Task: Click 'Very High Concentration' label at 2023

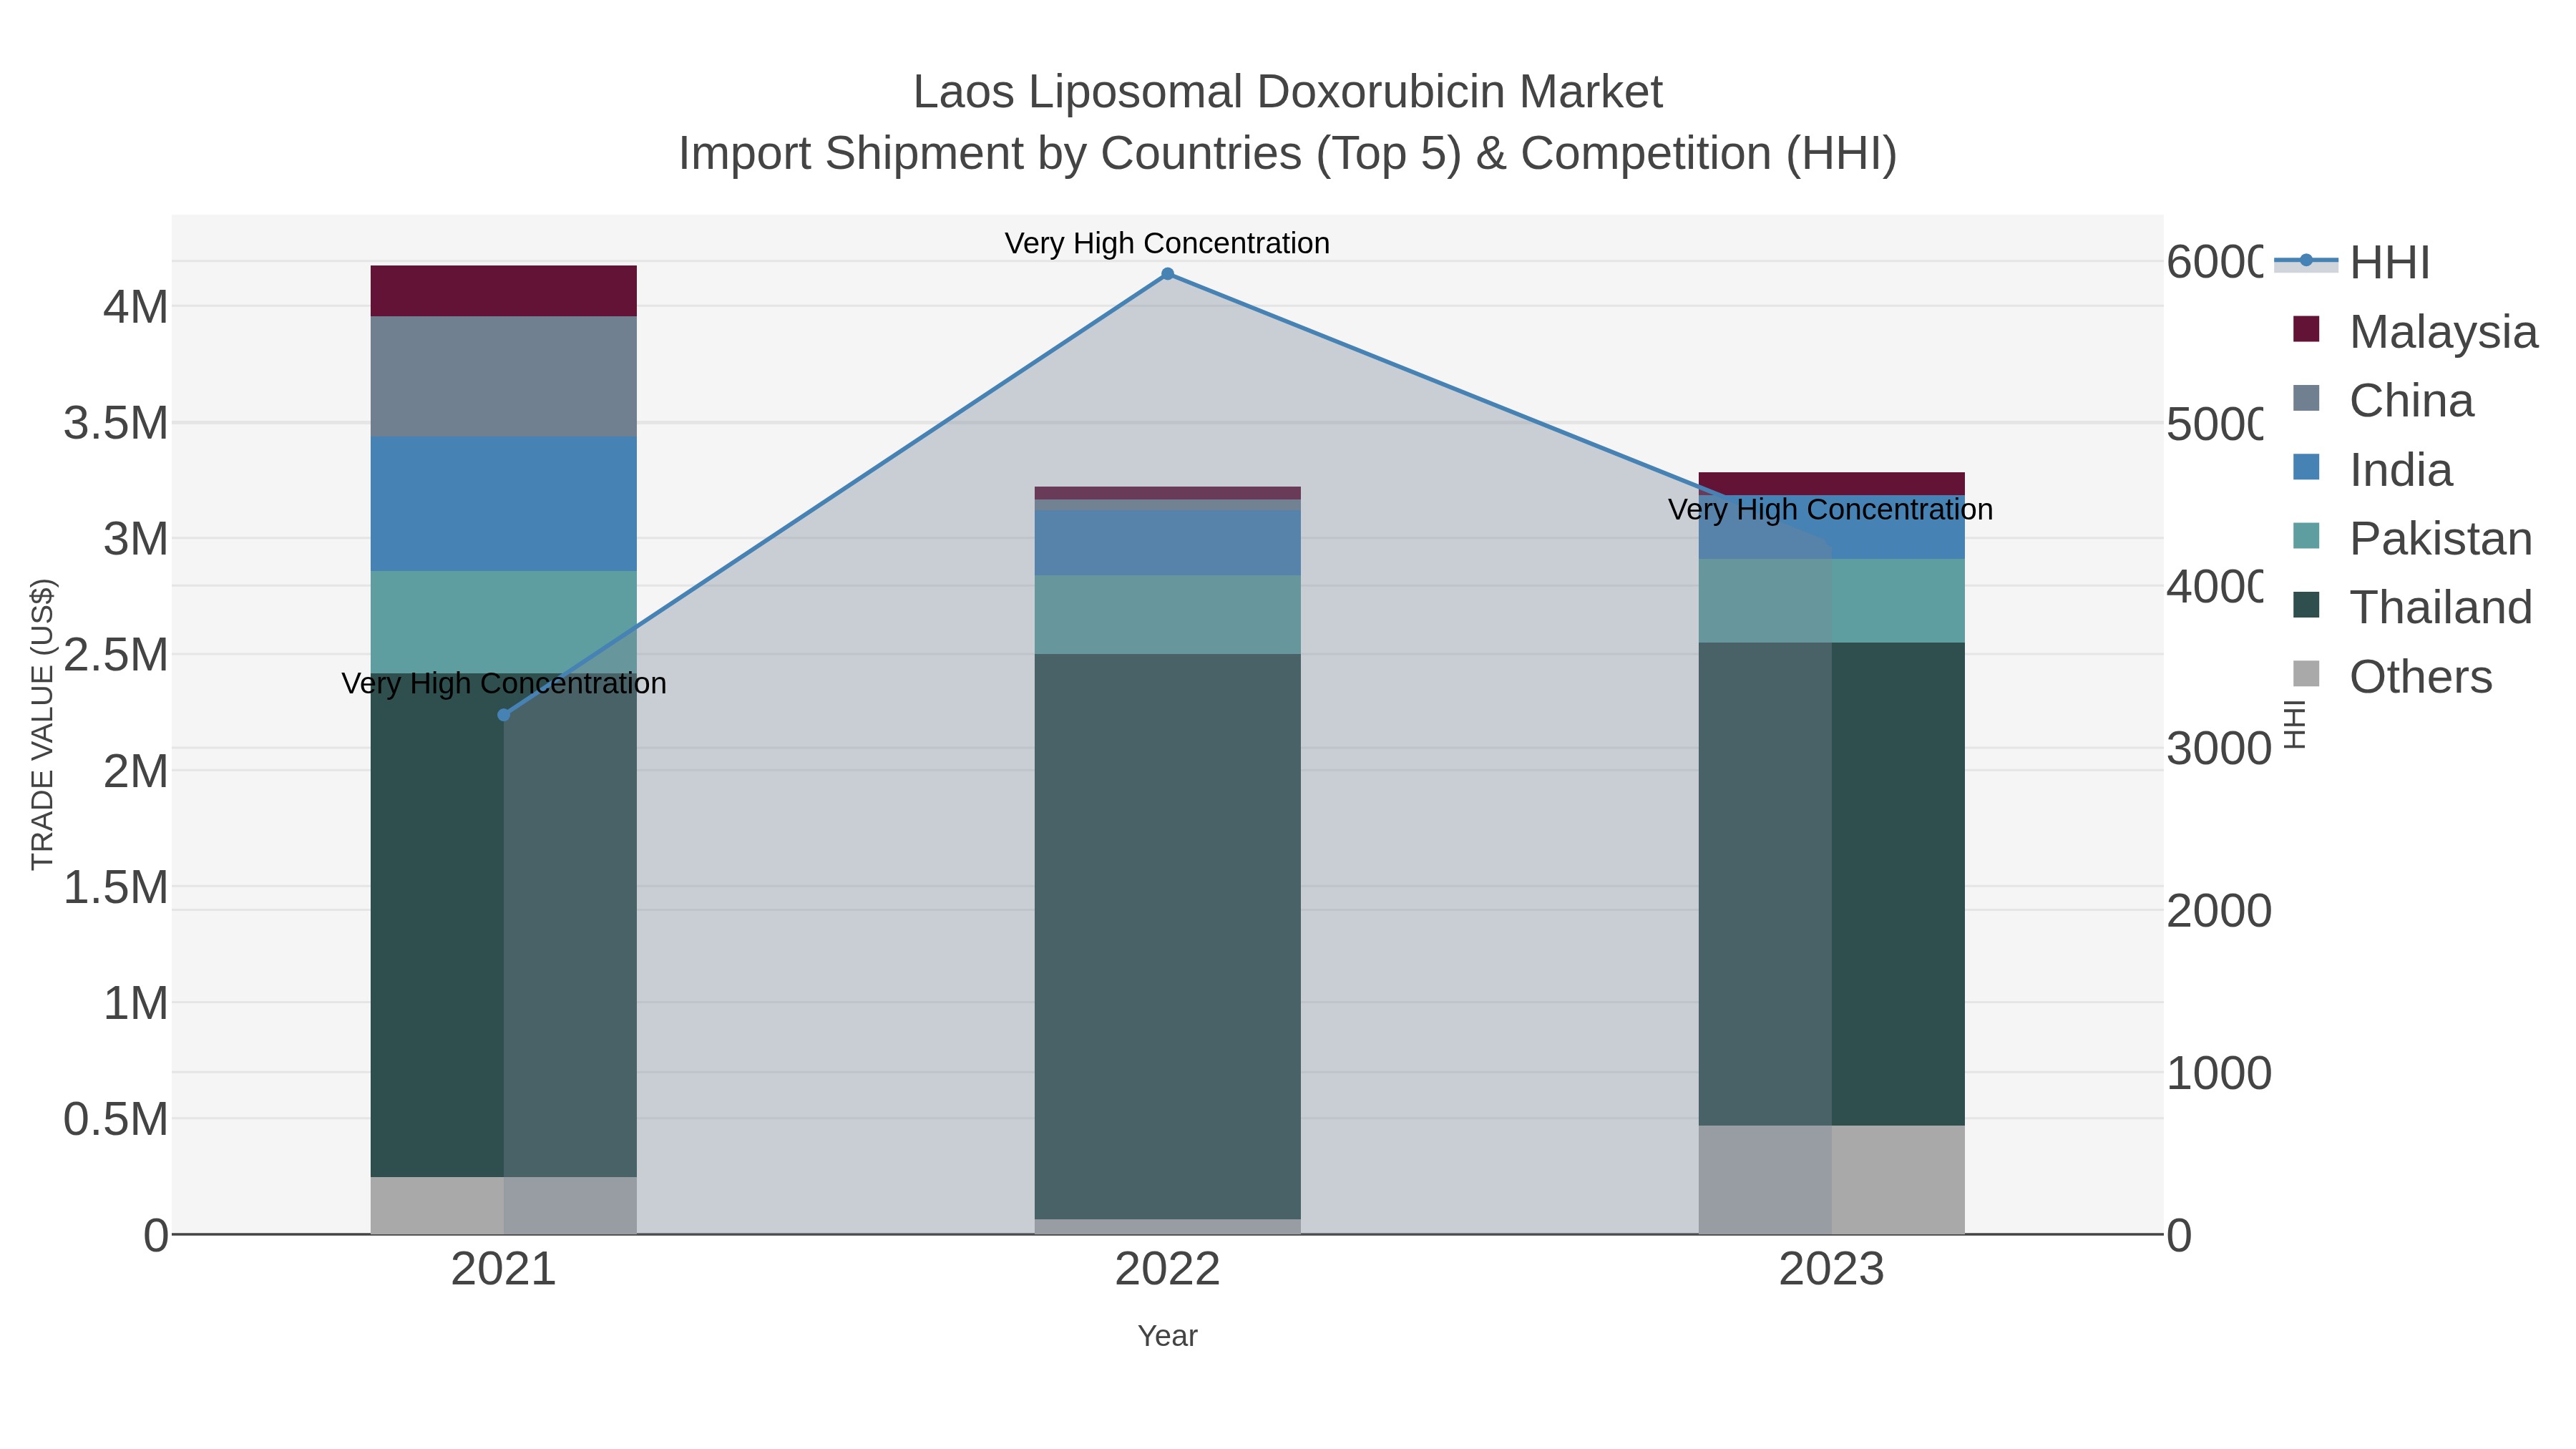Action: tap(1830, 510)
